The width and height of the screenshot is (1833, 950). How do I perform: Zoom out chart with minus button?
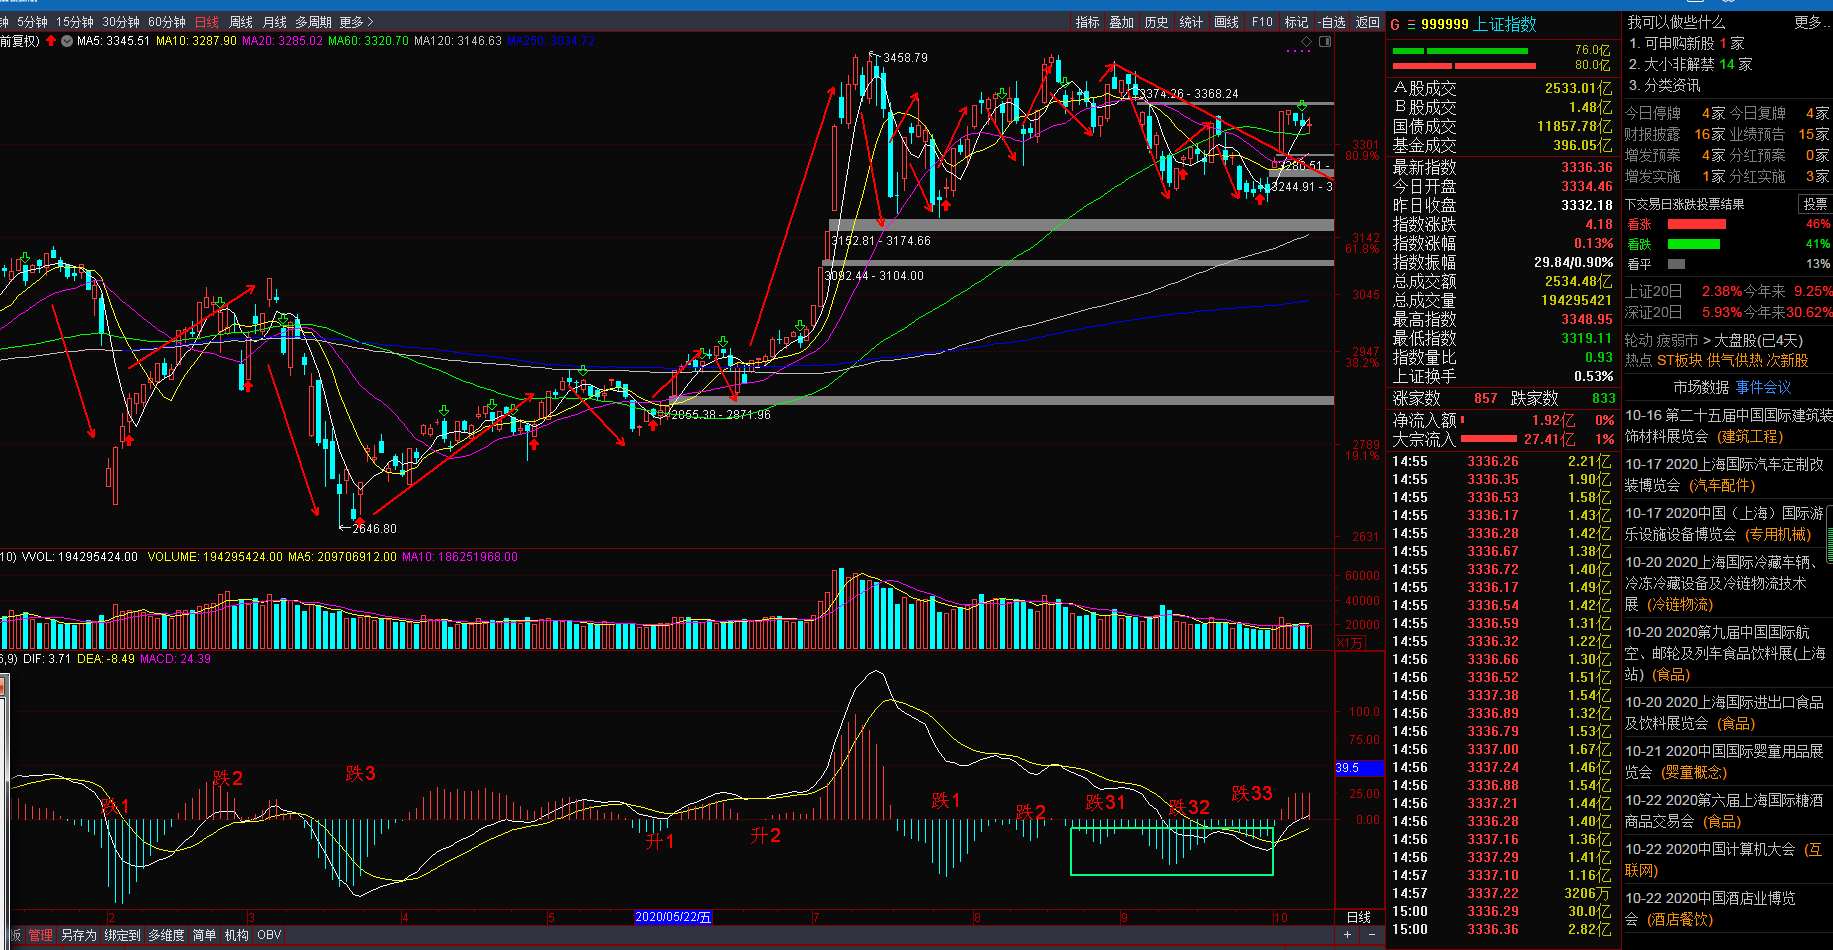tap(1372, 935)
